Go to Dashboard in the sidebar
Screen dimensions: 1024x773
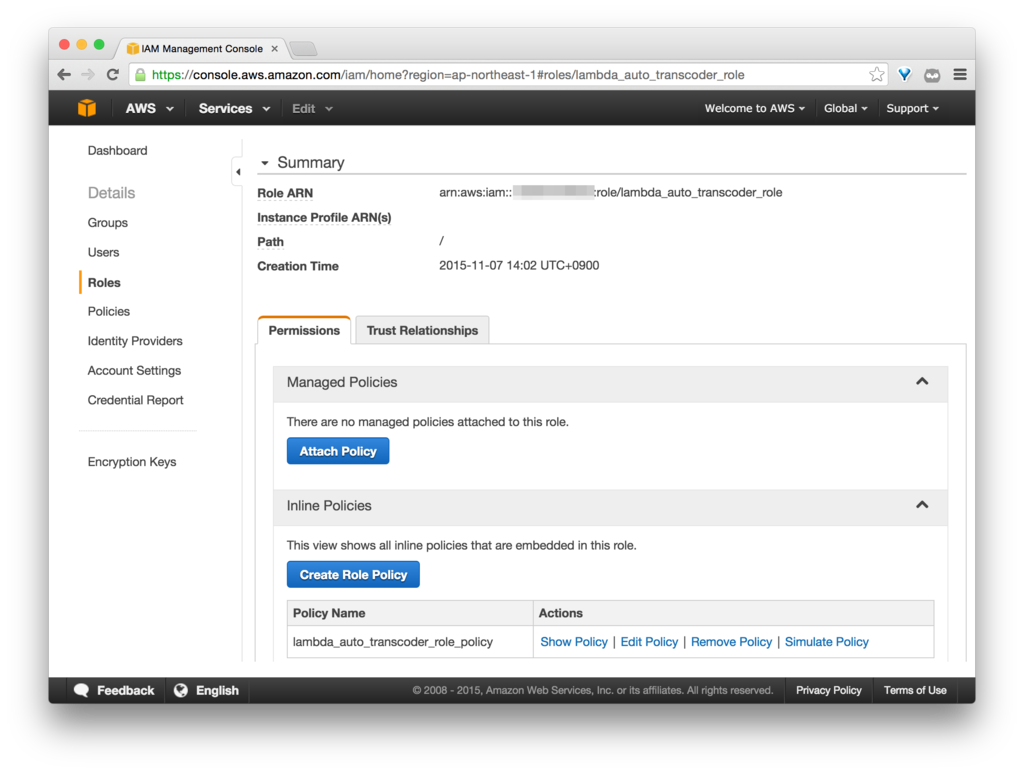(x=118, y=150)
